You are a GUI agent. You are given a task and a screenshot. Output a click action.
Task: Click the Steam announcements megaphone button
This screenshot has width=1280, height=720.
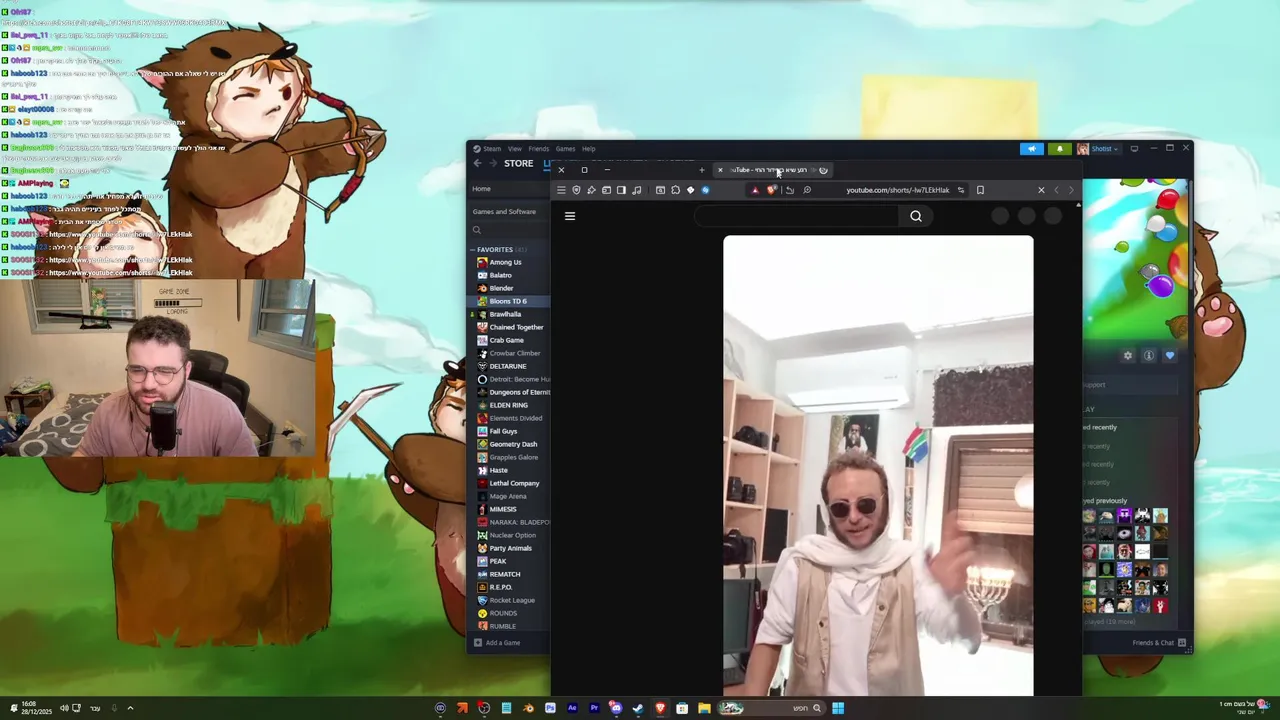click(x=1032, y=149)
